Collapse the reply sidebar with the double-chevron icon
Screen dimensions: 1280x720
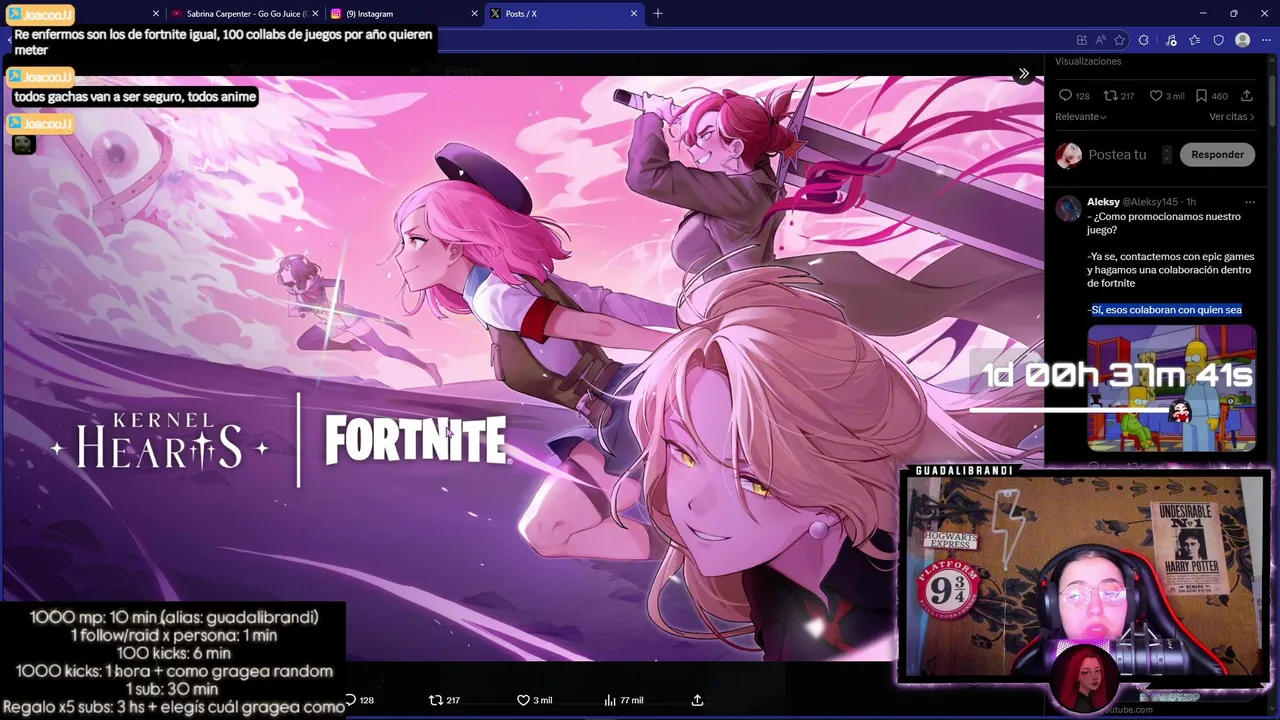[x=1023, y=74]
